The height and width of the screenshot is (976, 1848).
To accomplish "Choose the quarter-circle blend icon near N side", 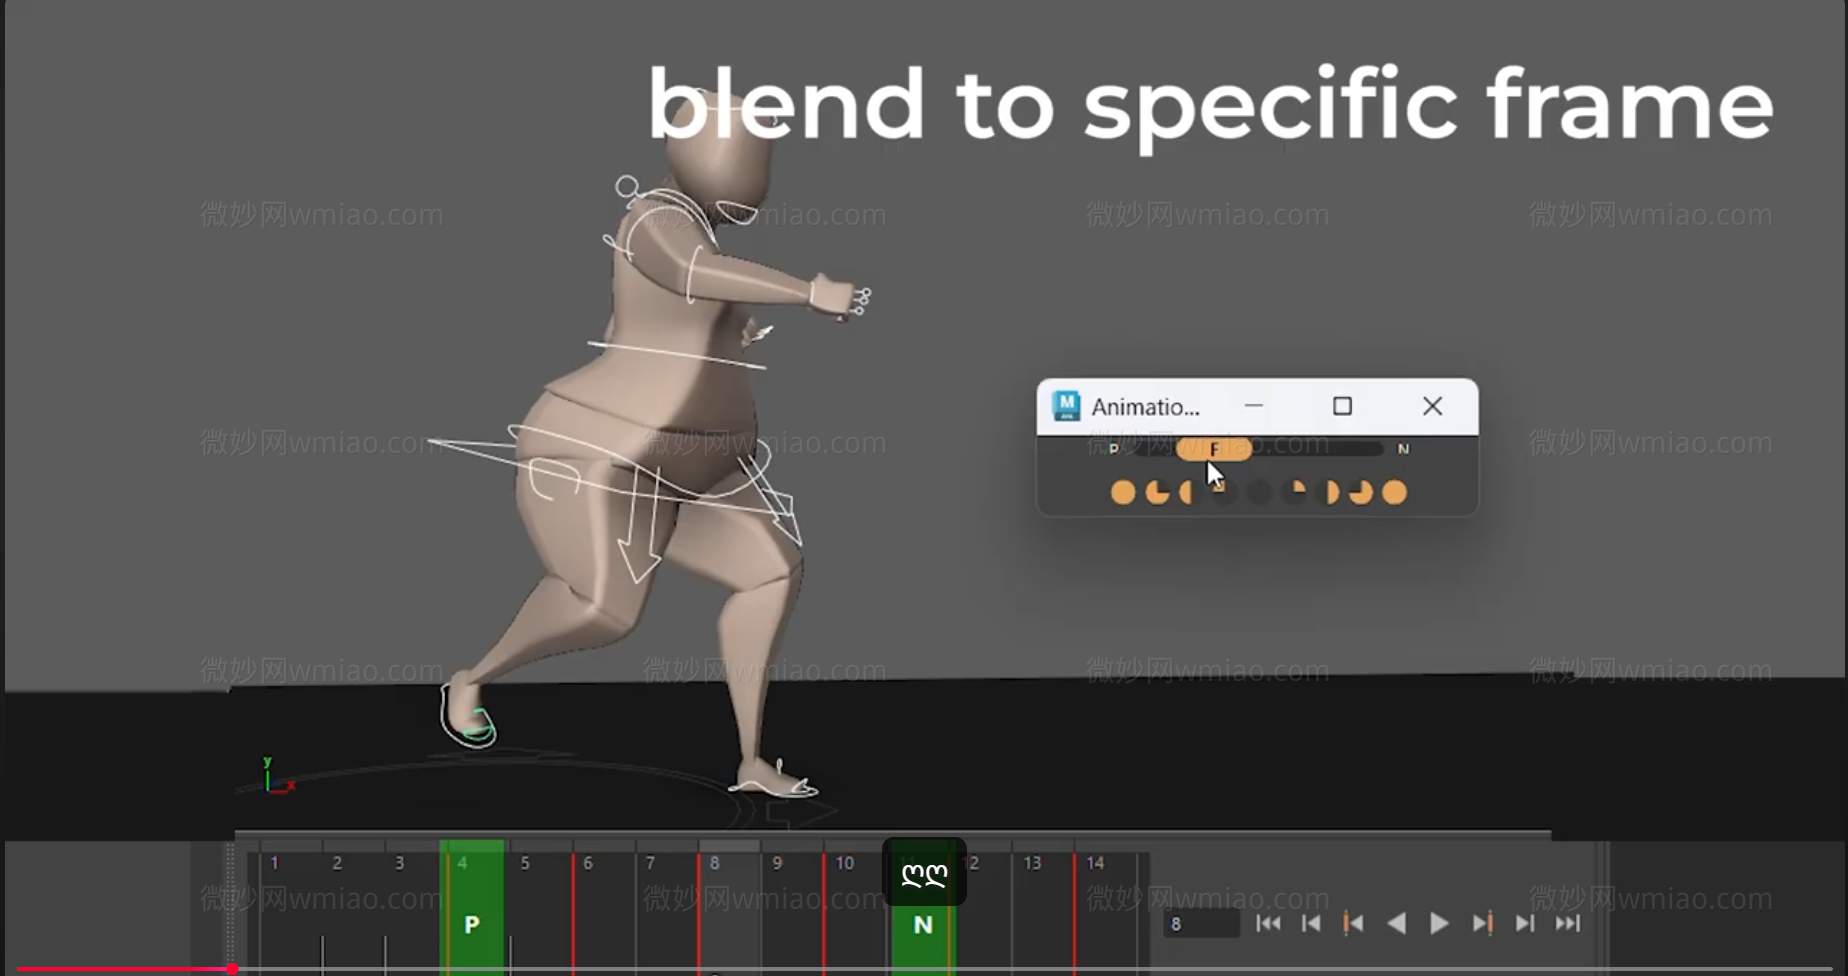I will (x=1295, y=490).
